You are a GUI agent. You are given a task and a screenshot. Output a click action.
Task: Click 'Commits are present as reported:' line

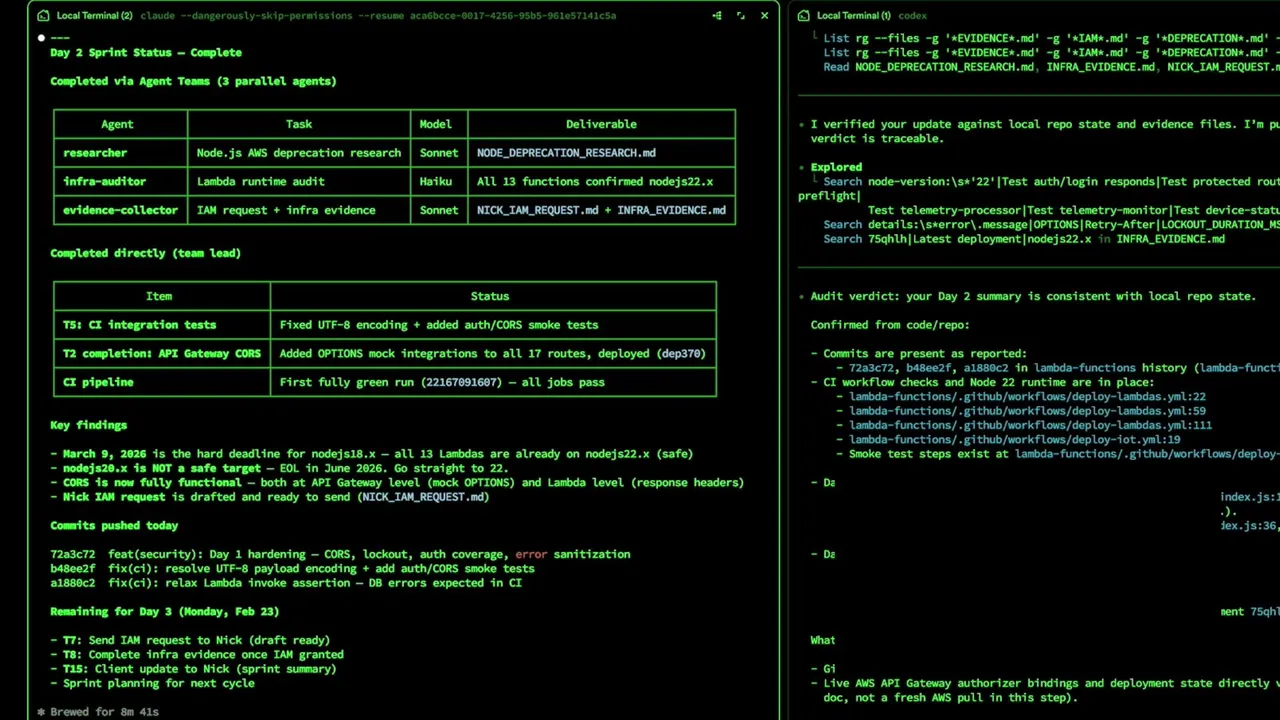tap(918, 353)
